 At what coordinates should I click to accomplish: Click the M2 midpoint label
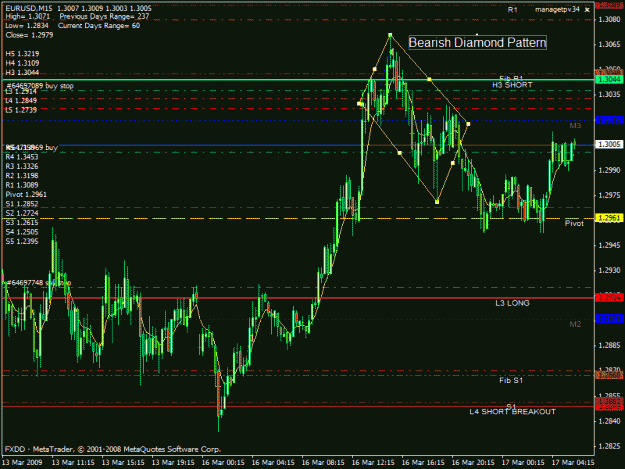tap(575, 324)
